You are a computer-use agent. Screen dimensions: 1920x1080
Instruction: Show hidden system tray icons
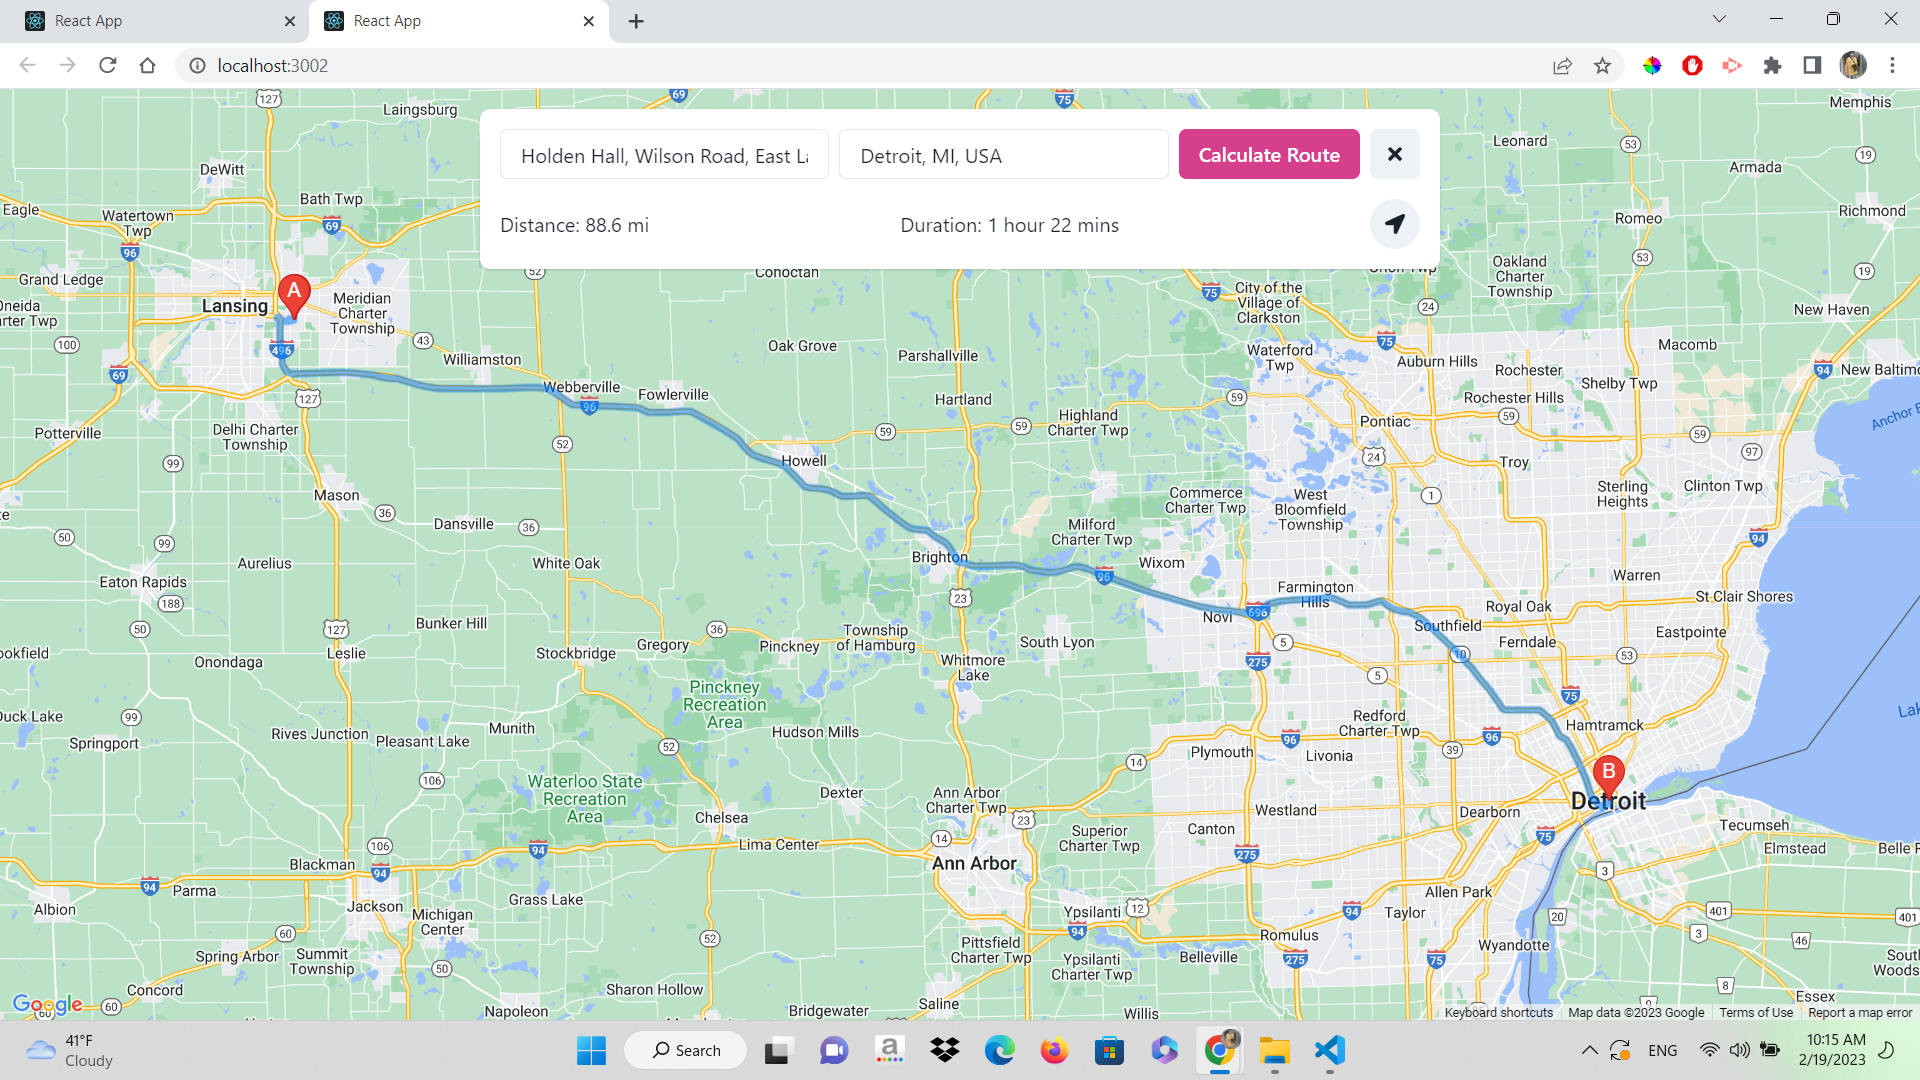click(1589, 1050)
